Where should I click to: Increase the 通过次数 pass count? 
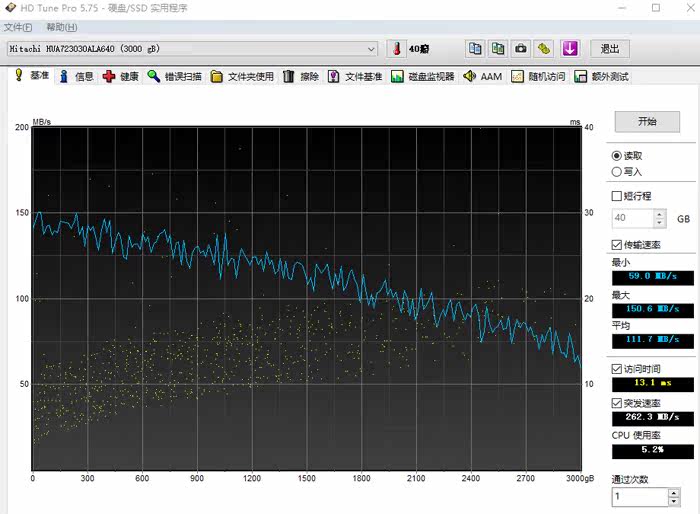(x=674, y=493)
